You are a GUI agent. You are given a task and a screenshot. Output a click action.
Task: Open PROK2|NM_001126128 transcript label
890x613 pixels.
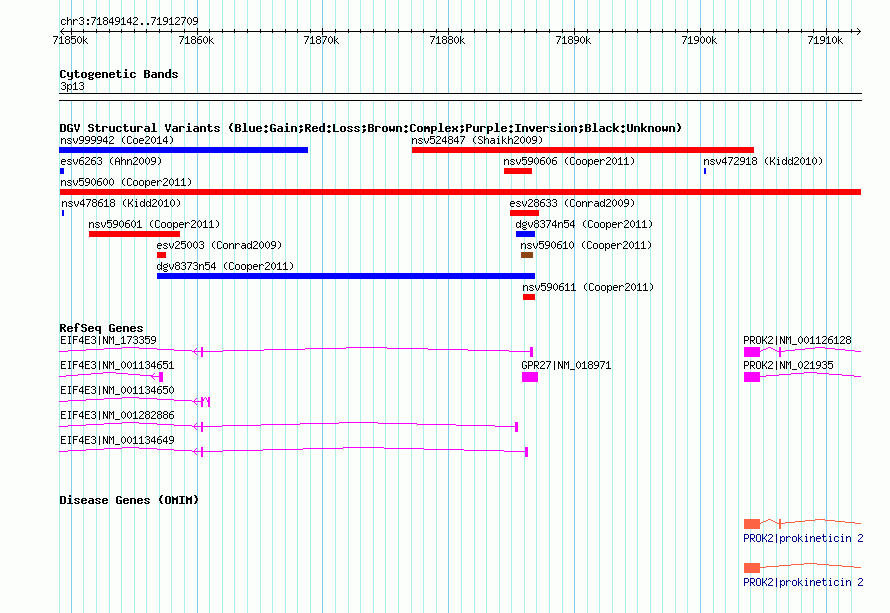point(797,340)
